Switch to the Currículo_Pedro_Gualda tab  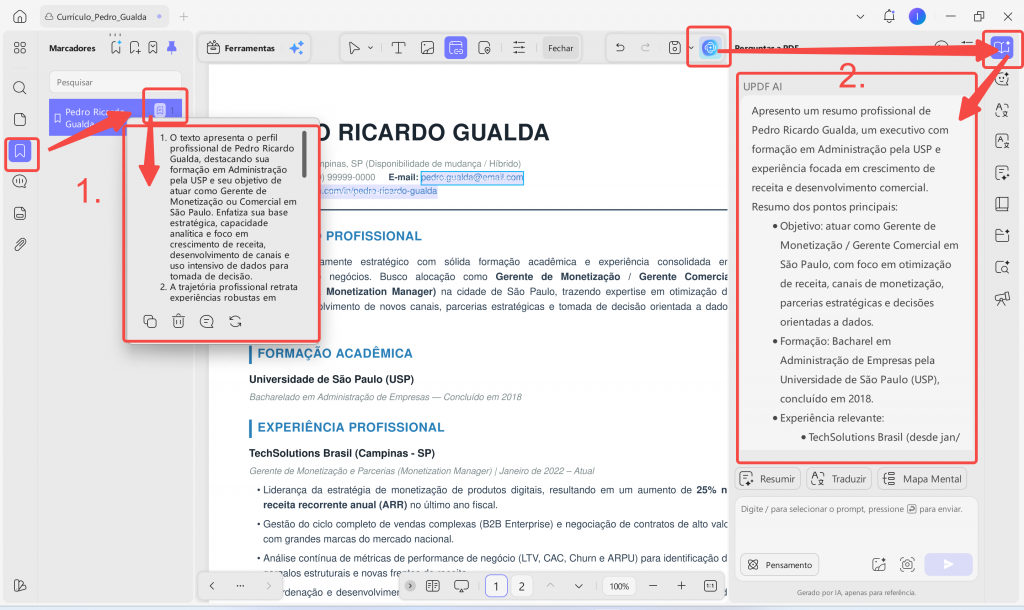(x=103, y=16)
